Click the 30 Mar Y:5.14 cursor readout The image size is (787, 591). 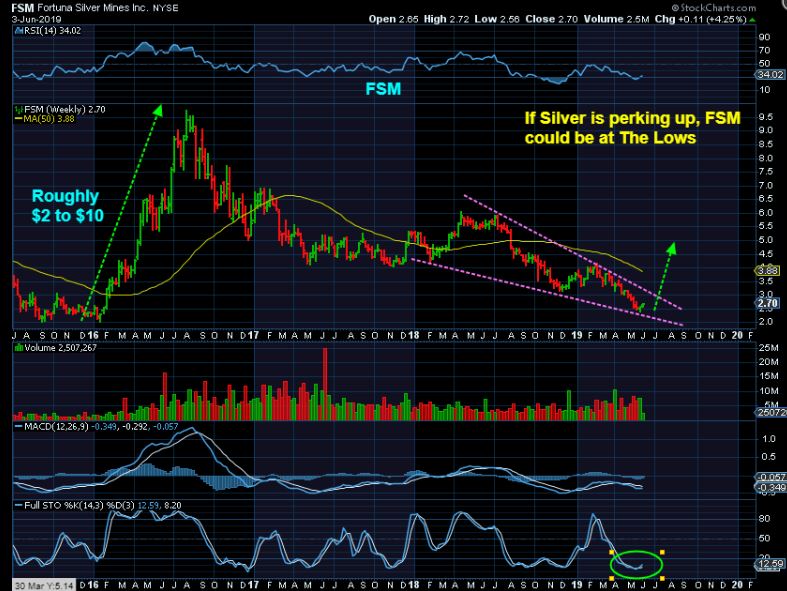point(44,585)
